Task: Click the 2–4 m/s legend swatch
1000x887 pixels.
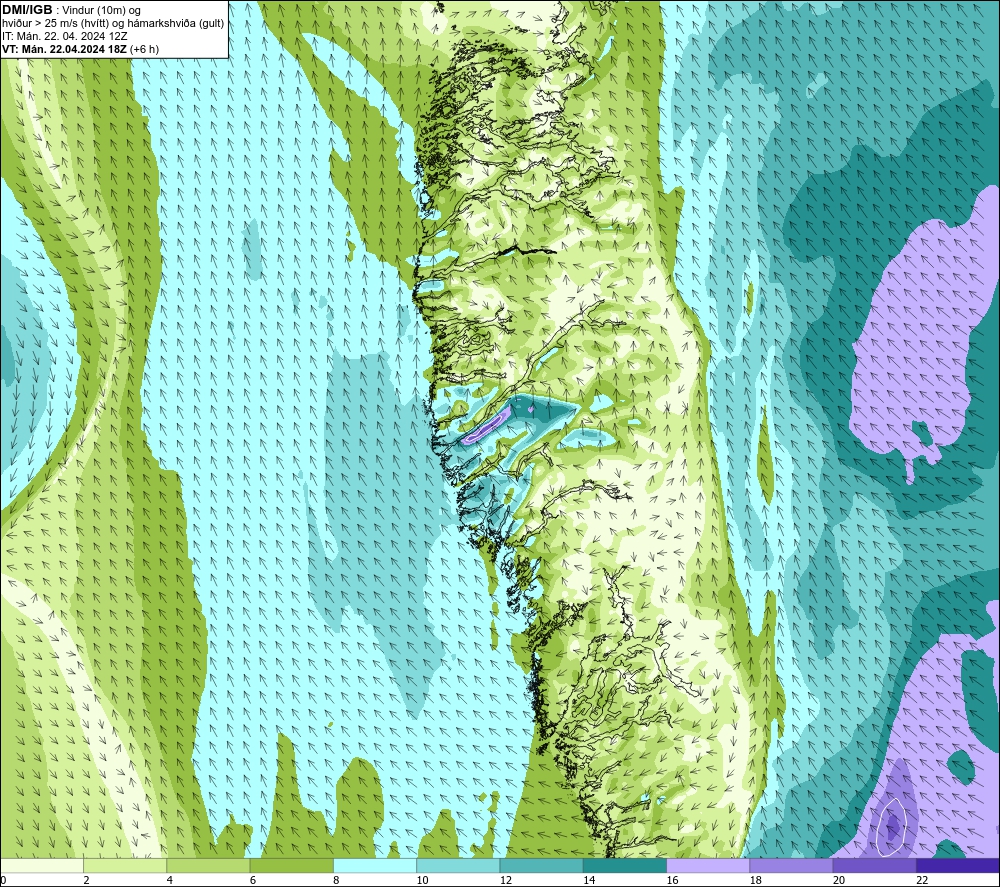Action: [125, 865]
